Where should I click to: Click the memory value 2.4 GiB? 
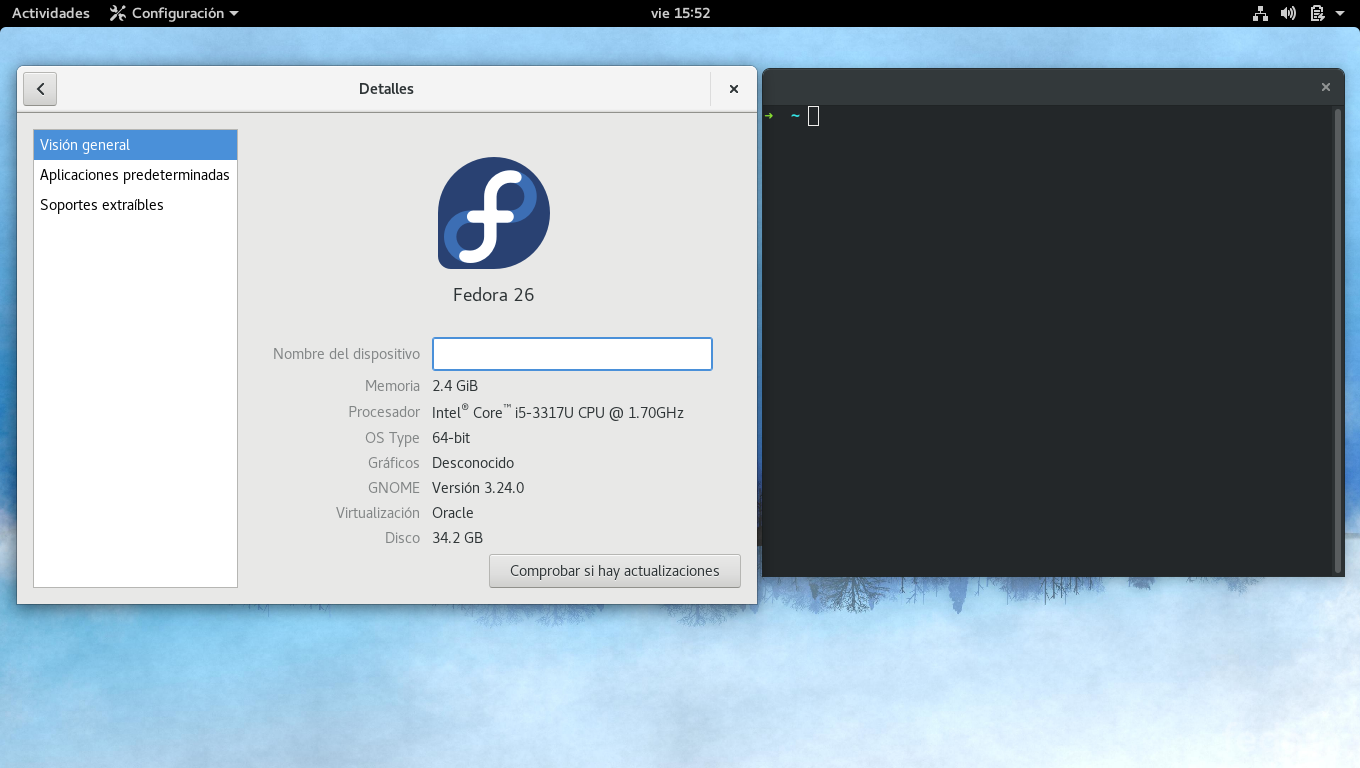[455, 386]
